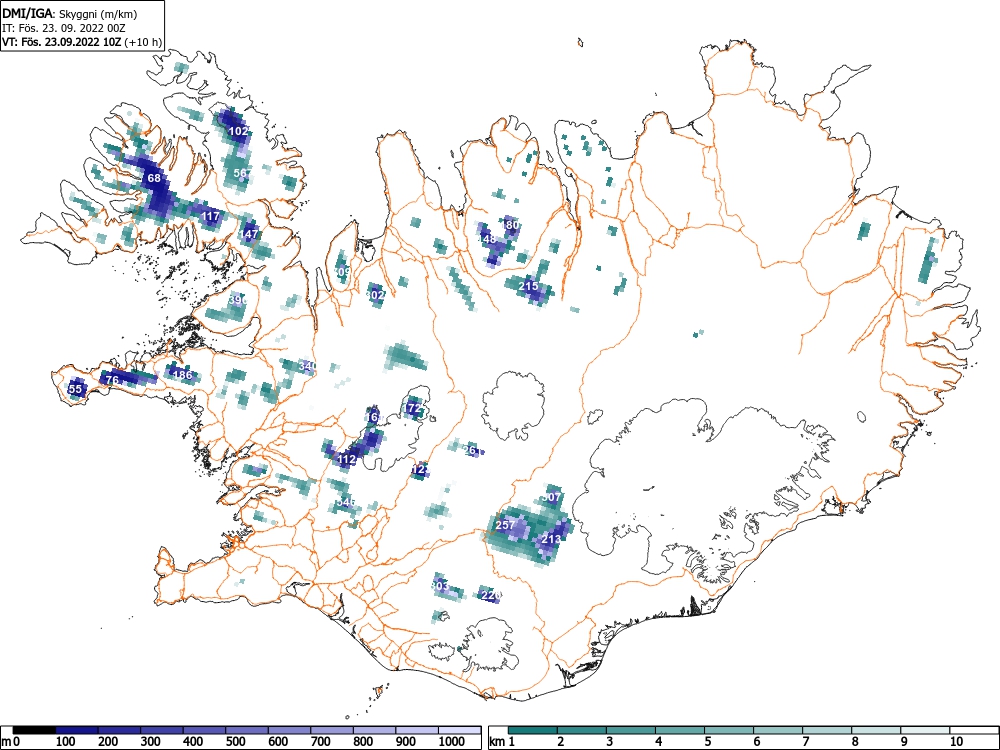Click the '700' label in the m legend
1000x750 pixels.
pos(320,741)
